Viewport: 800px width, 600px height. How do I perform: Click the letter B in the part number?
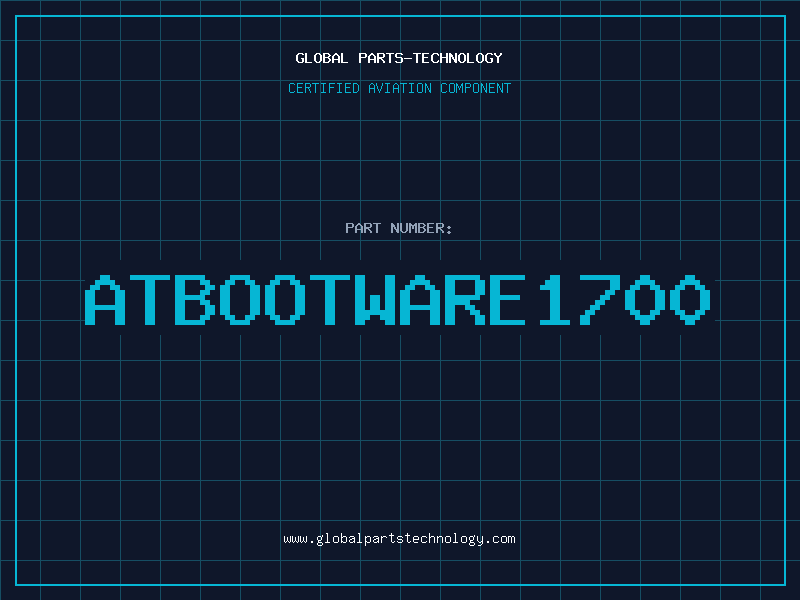pyautogui.click(x=197, y=299)
